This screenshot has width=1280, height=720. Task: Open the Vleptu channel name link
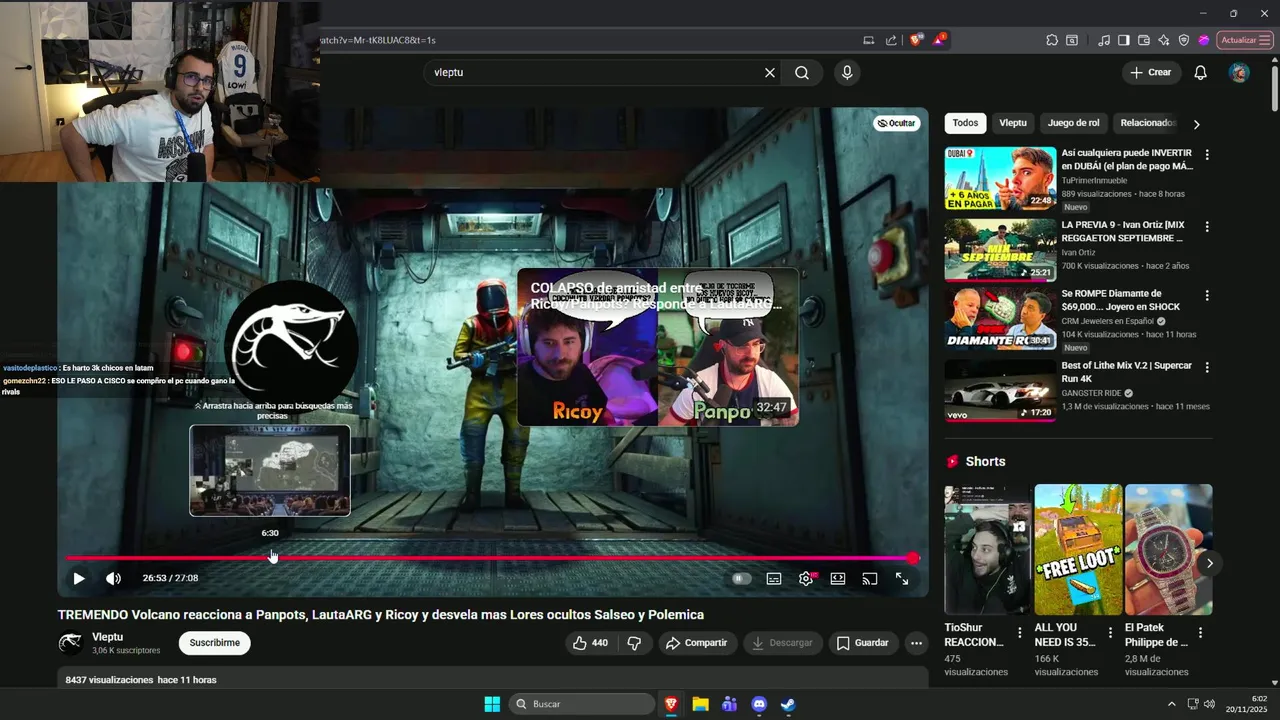tap(108, 637)
